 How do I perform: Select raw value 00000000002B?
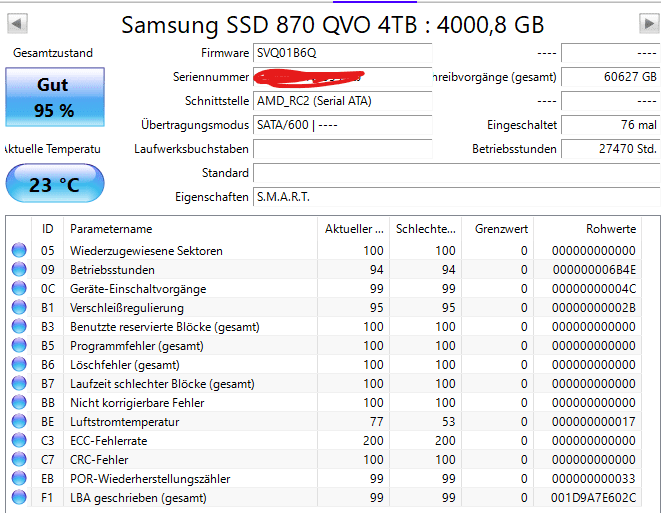tap(594, 308)
